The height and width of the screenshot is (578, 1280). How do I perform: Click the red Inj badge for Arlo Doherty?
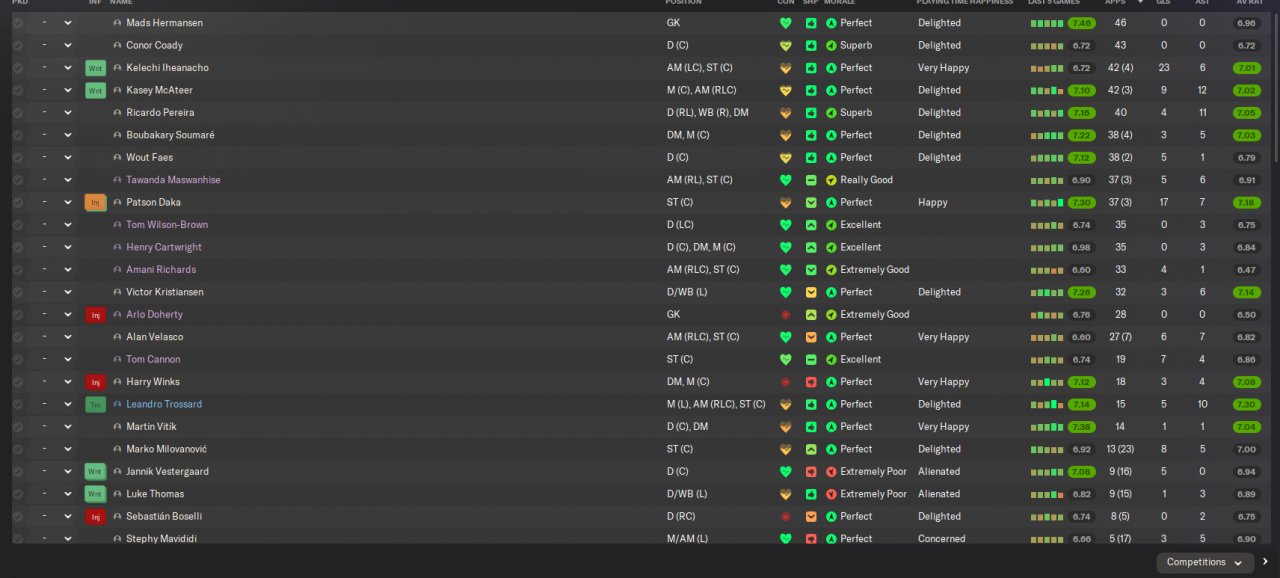(95, 314)
